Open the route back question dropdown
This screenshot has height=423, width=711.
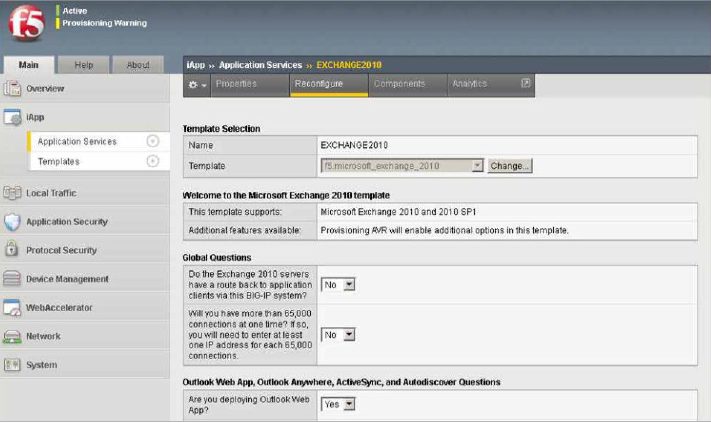(x=338, y=285)
